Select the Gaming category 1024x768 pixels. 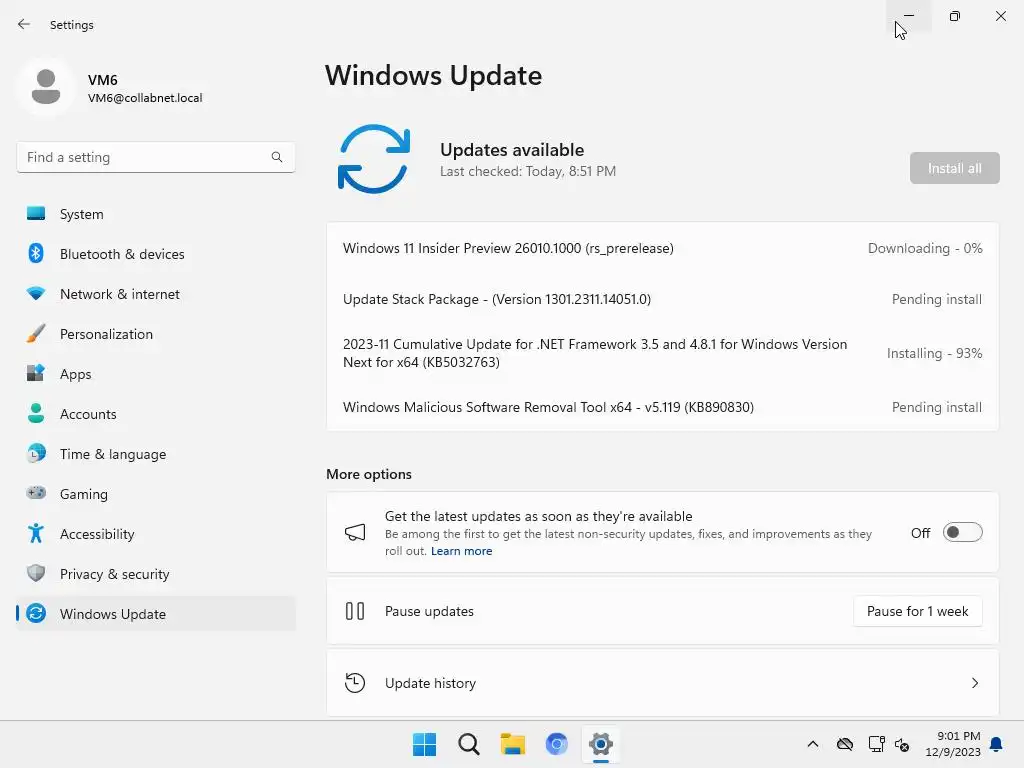[x=156, y=493]
